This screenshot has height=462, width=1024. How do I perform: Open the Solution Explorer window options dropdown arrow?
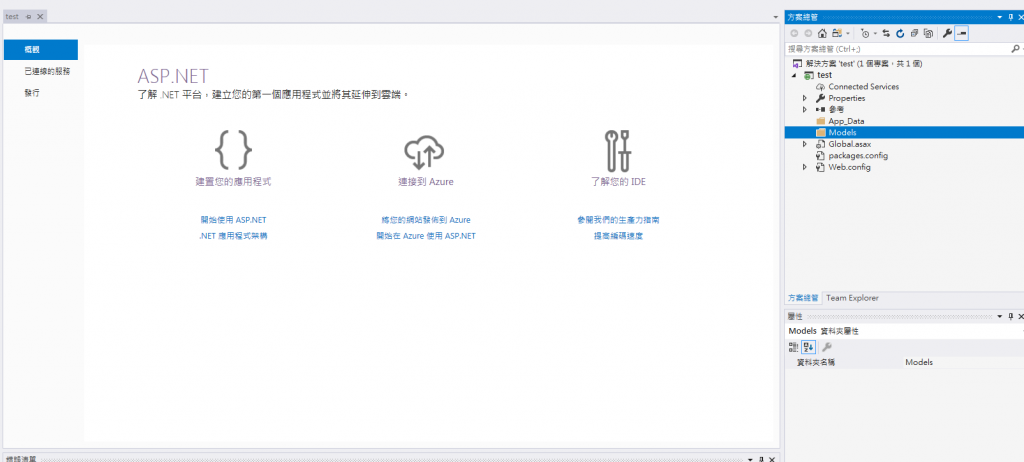pos(1000,18)
